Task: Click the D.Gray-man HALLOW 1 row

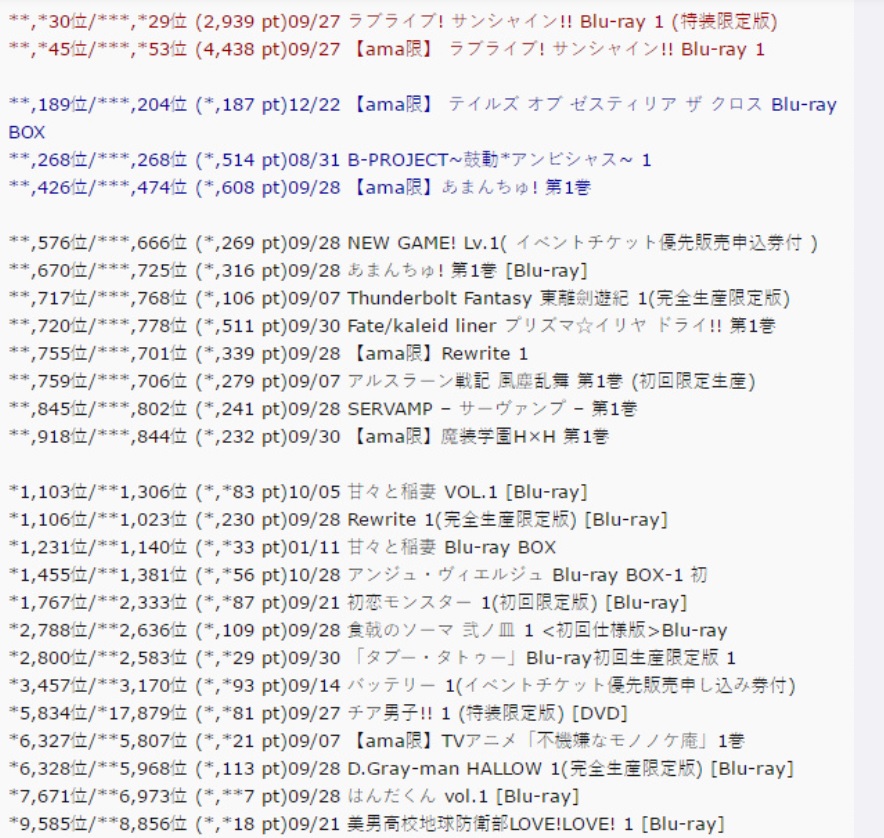Action: (x=401, y=769)
